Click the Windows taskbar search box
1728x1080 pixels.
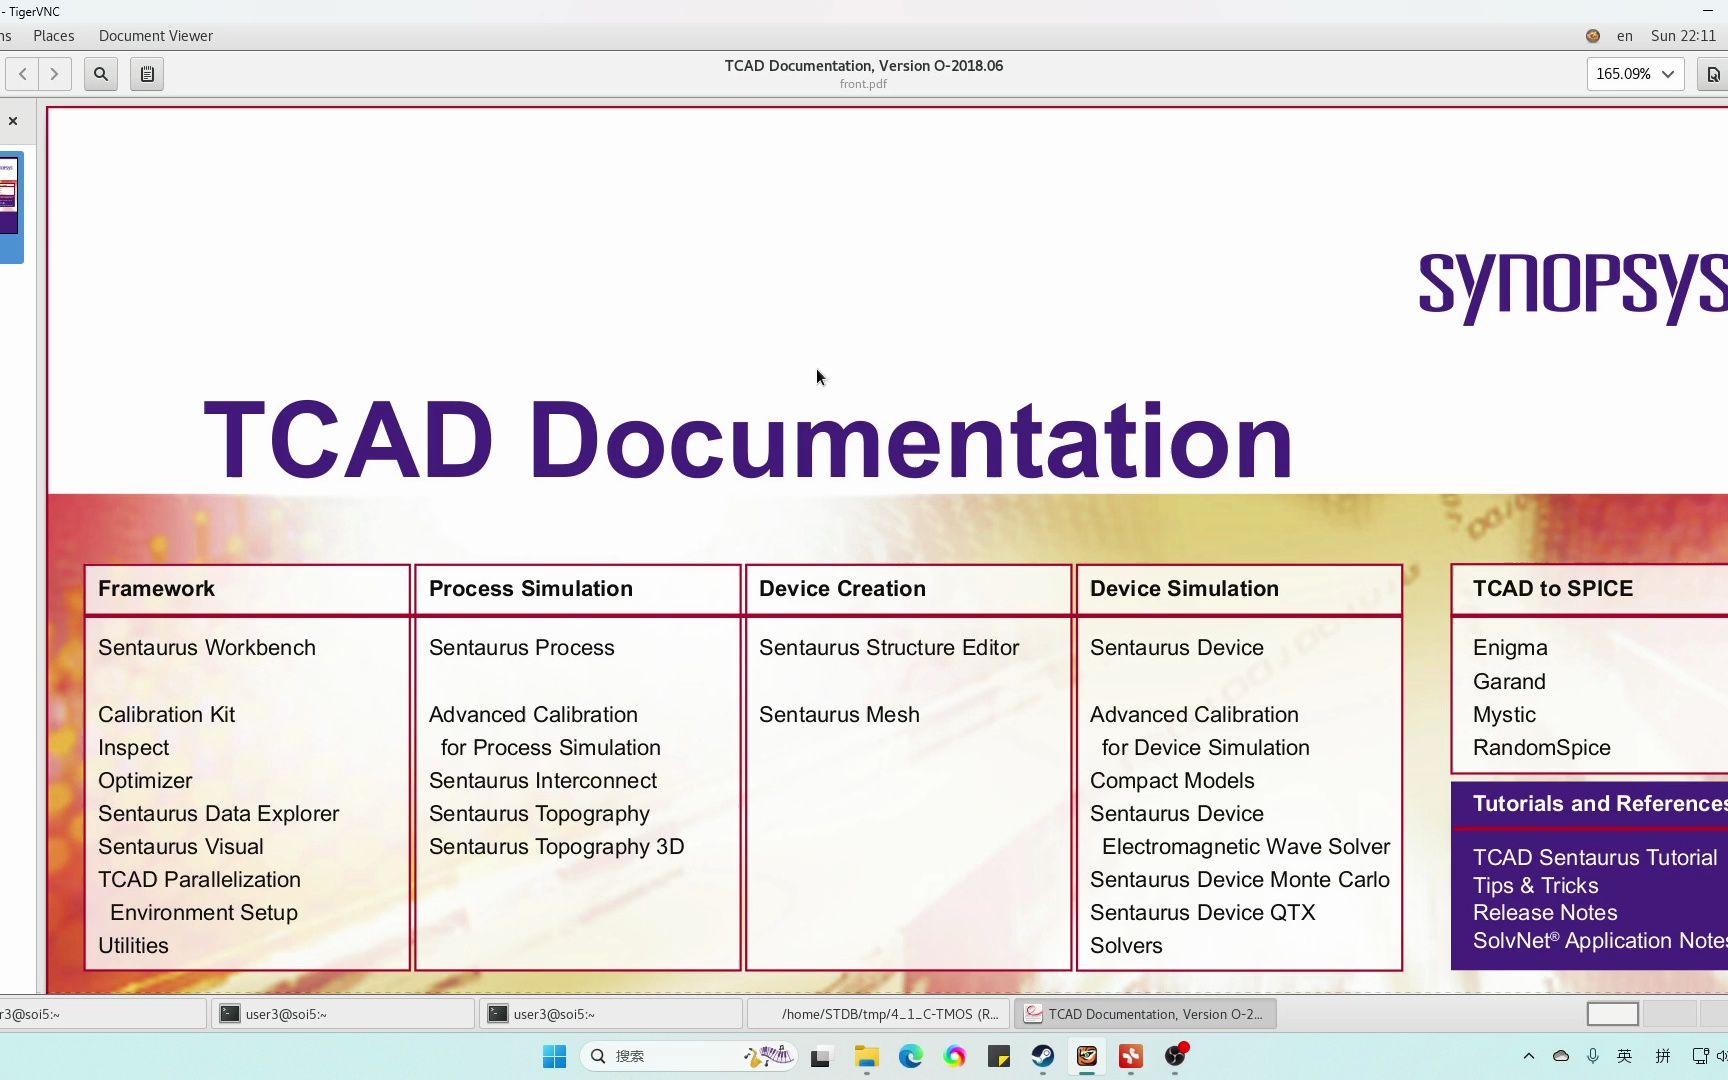(x=689, y=1056)
